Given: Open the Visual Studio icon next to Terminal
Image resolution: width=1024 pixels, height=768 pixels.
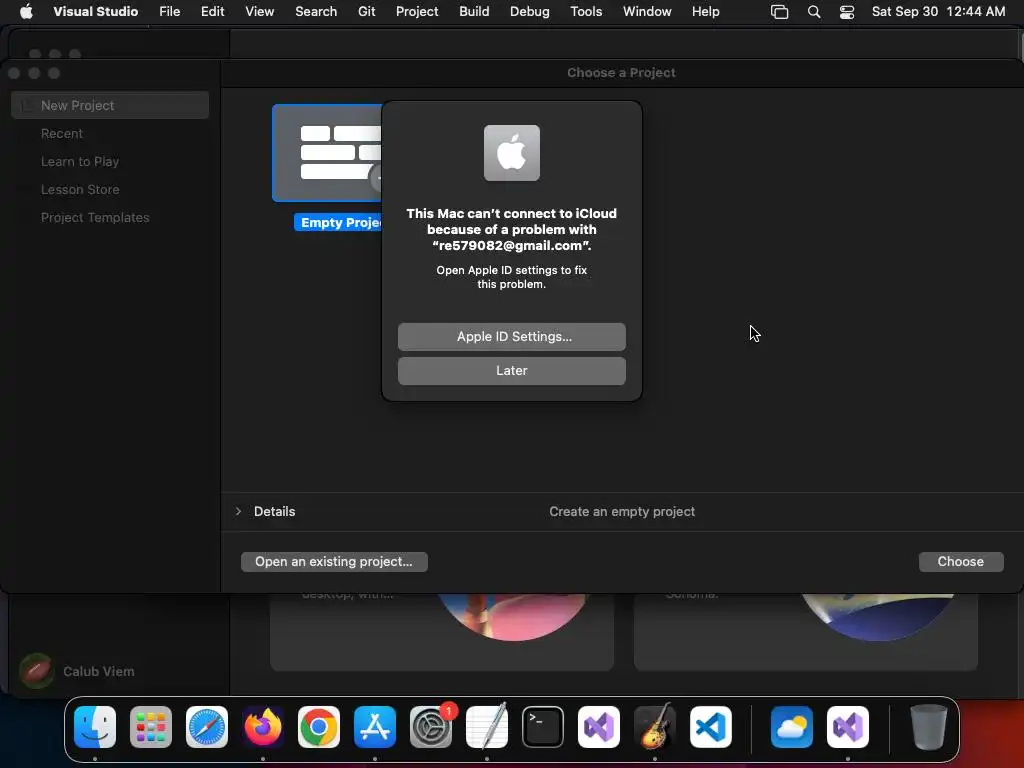Looking at the screenshot, I should pyautogui.click(x=599, y=727).
